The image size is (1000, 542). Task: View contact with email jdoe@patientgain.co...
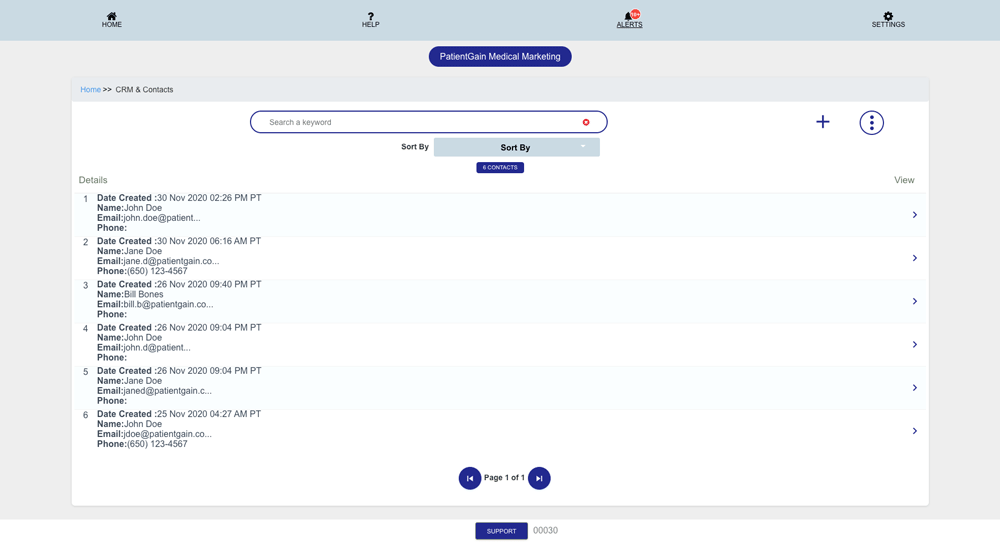915,431
